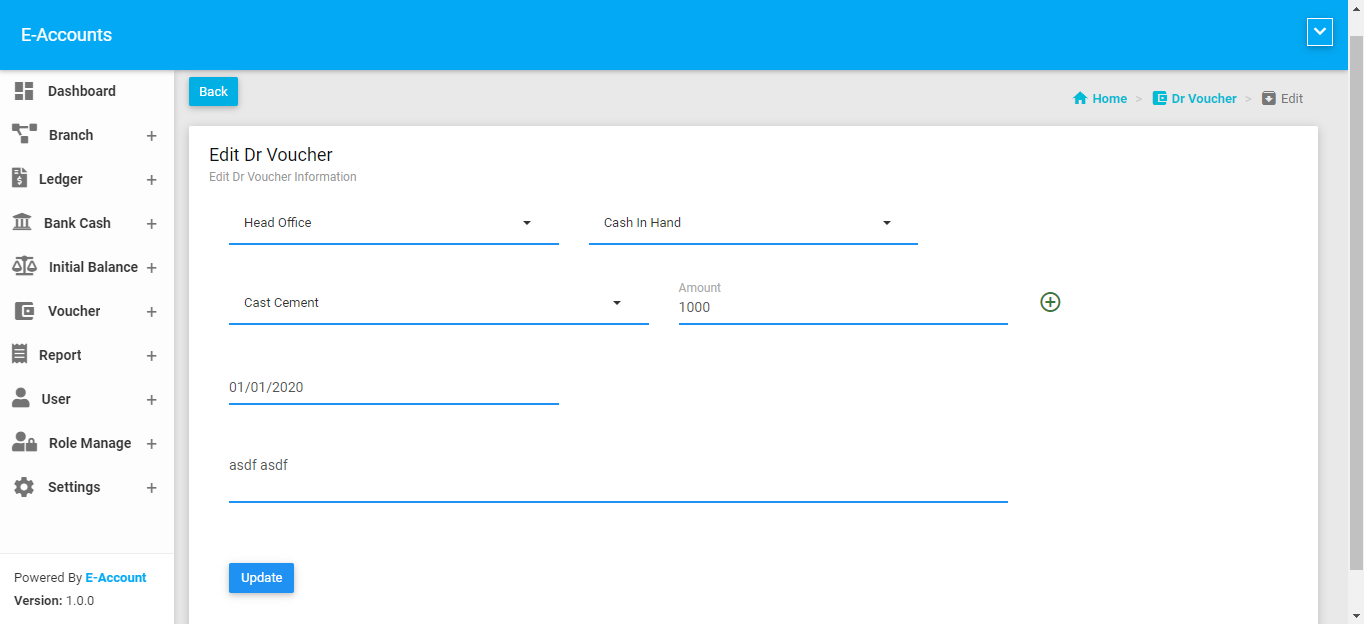1364x624 pixels.
Task: Add another ledger row with green plus icon
Action: click(x=1050, y=302)
